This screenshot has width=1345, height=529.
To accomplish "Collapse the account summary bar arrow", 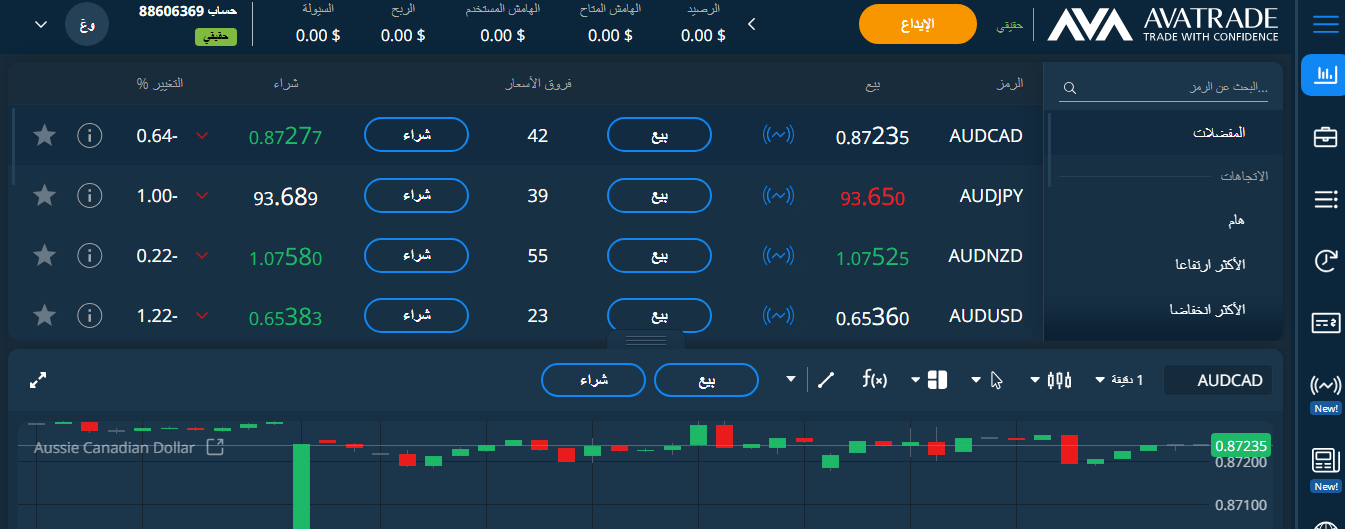I will click(x=752, y=24).
